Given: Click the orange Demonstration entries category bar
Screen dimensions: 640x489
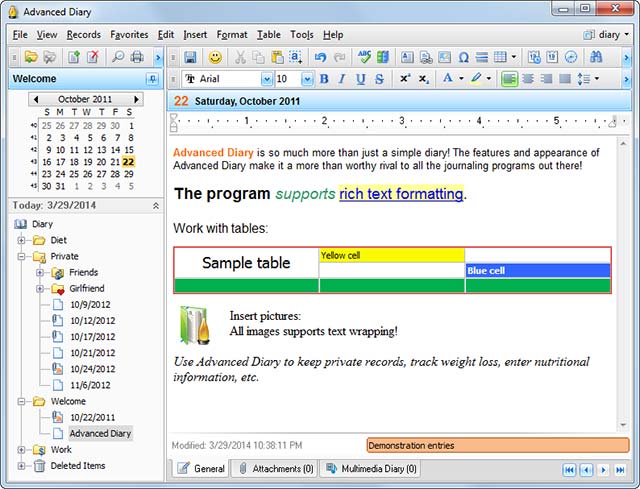Looking at the screenshot, I should 498,445.
